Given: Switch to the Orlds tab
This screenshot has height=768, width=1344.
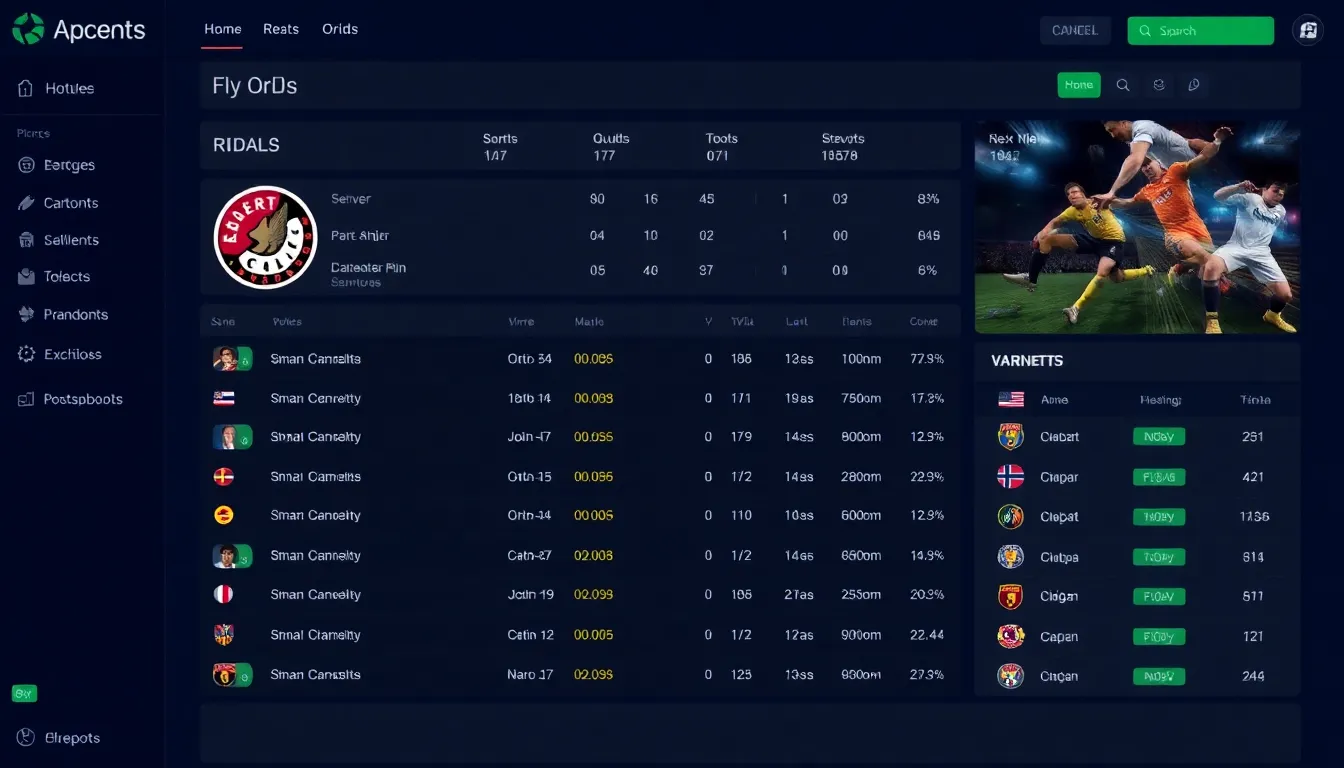Looking at the screenshot, I should click(340, 29).
